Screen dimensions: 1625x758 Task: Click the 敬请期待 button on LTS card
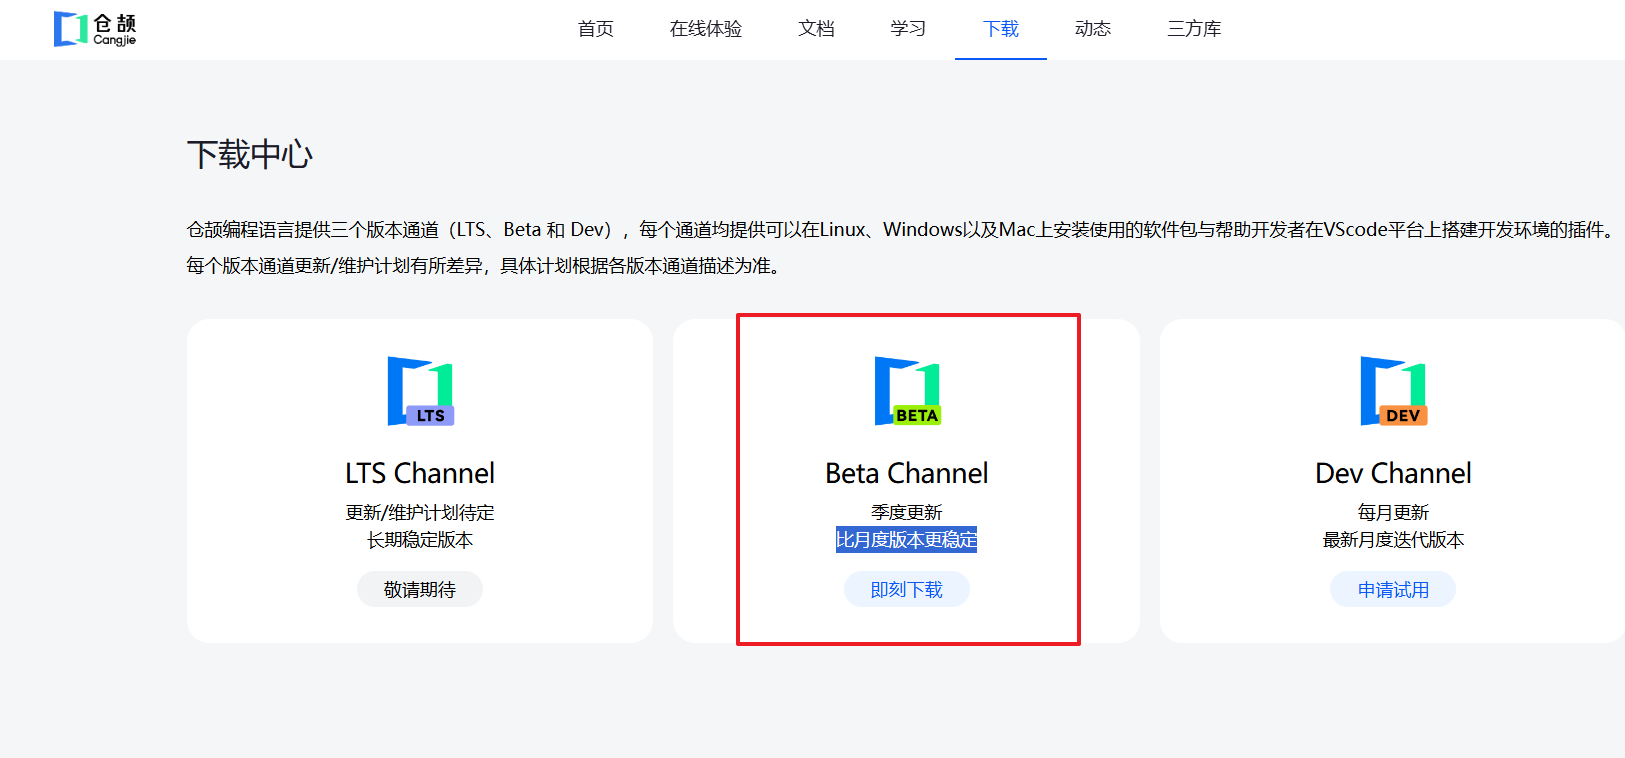[x=420, y=589]
